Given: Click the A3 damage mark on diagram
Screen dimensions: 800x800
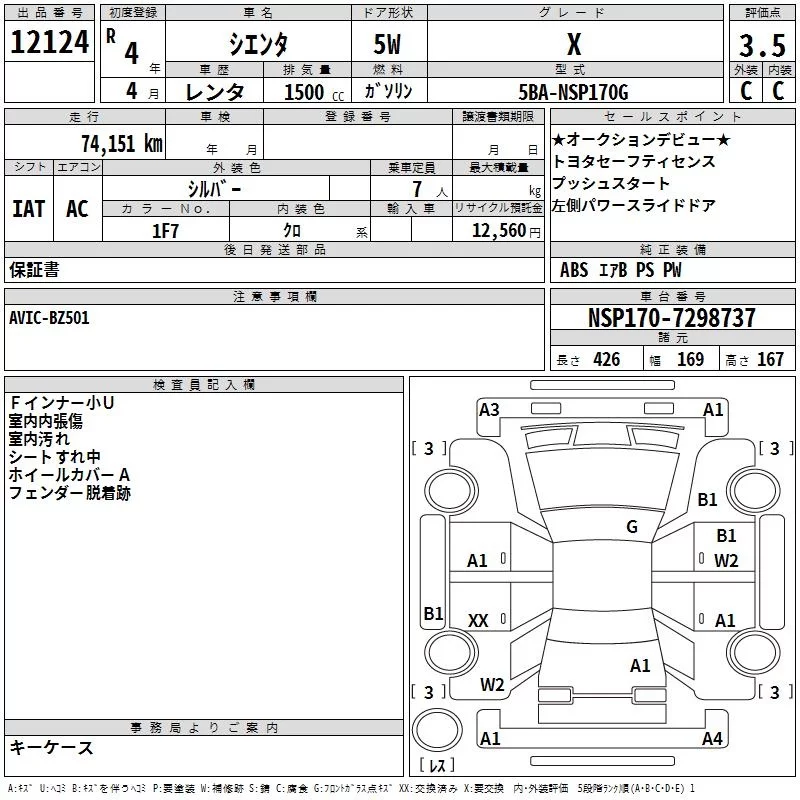Looking at the screenshot, I should tap(489, 410).
